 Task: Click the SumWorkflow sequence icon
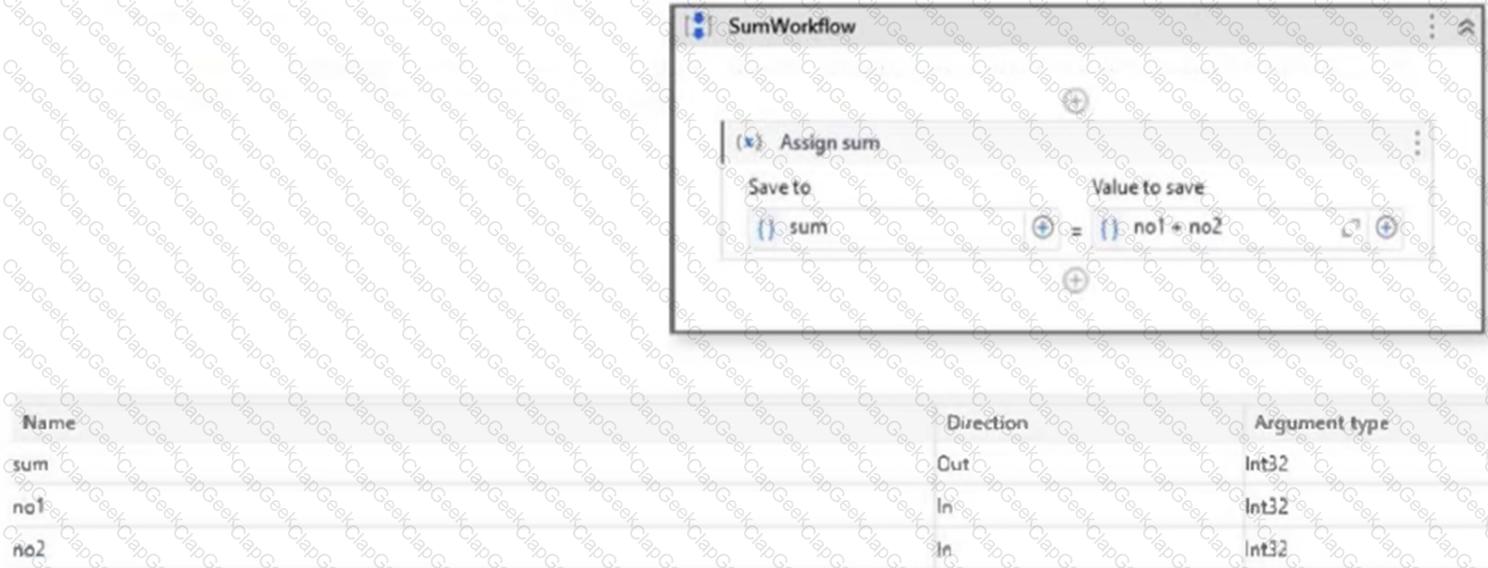pyautogui.click(x=698, y=26)
